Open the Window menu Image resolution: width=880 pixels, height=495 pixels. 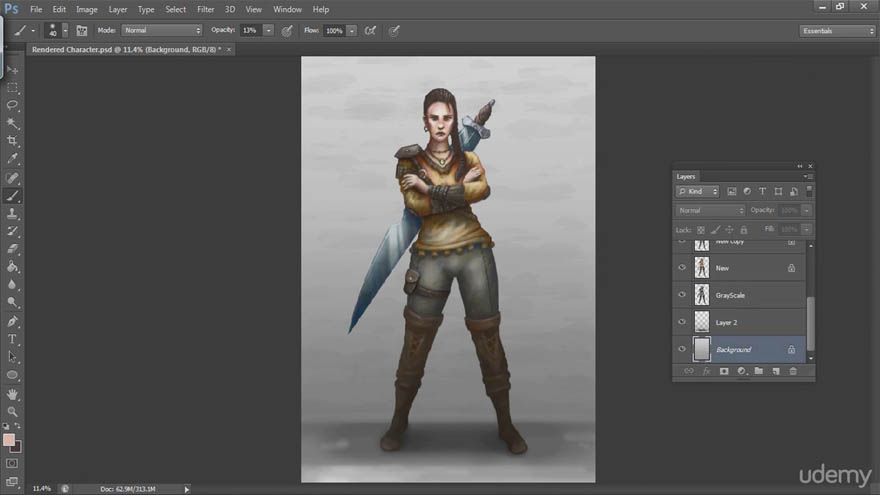click(287, 10)
